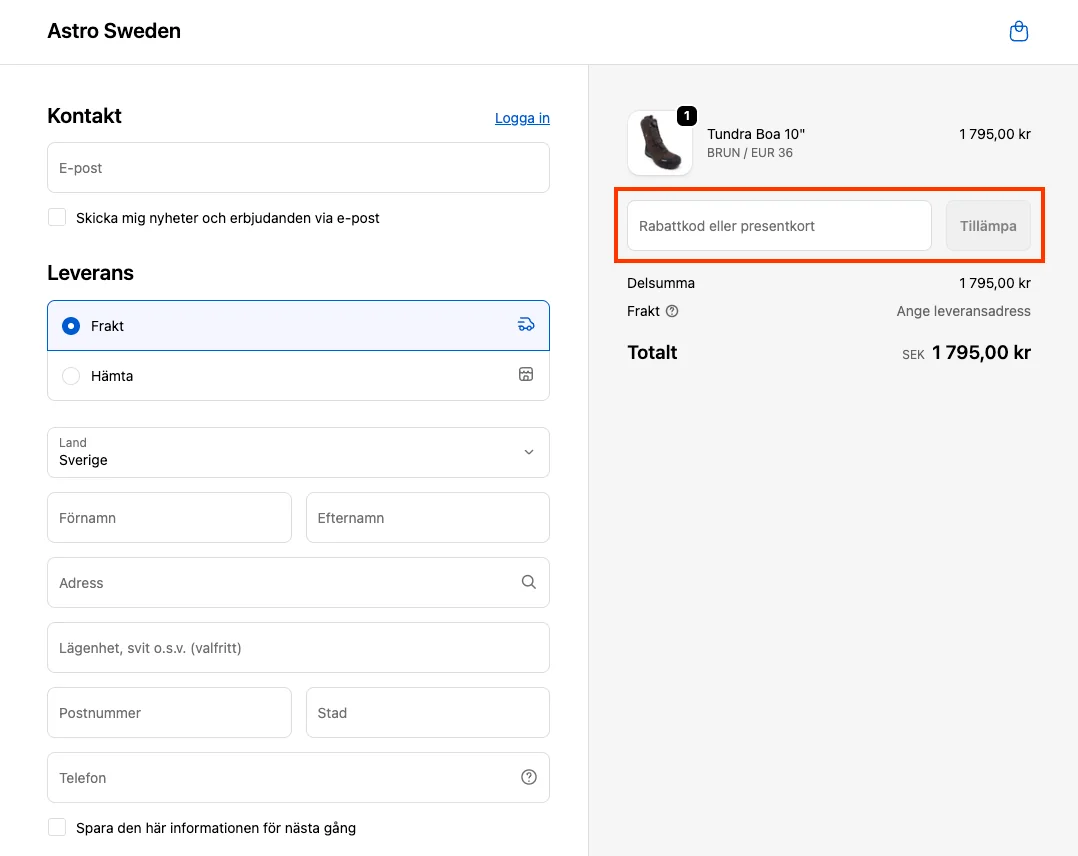Select the Hämta radio button
The width and height of the screenshot is (1078, 856).
[x=71, y=376]
